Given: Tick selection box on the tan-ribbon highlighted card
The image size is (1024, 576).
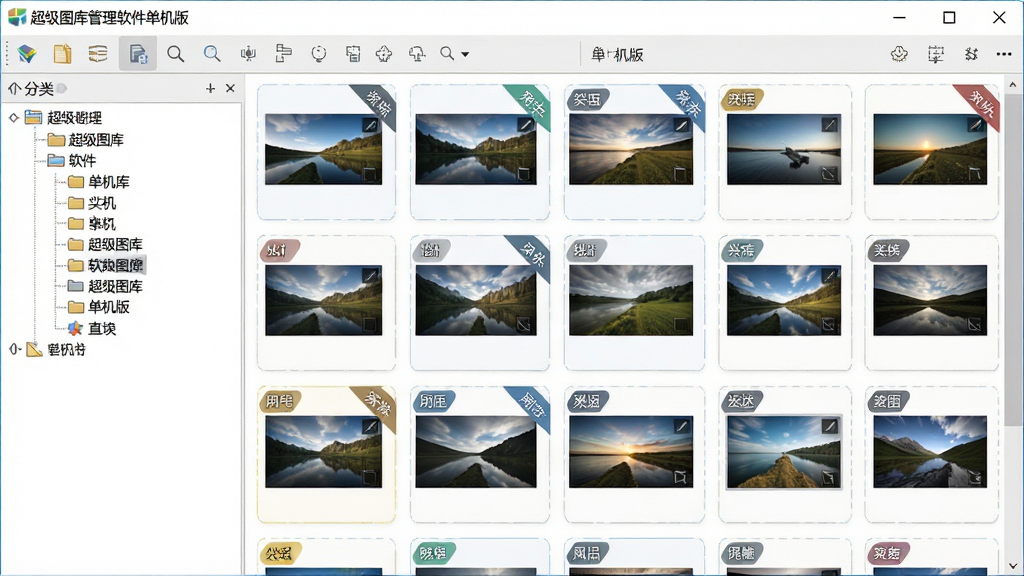Looking at the screenshot, I should coord(370,477).
